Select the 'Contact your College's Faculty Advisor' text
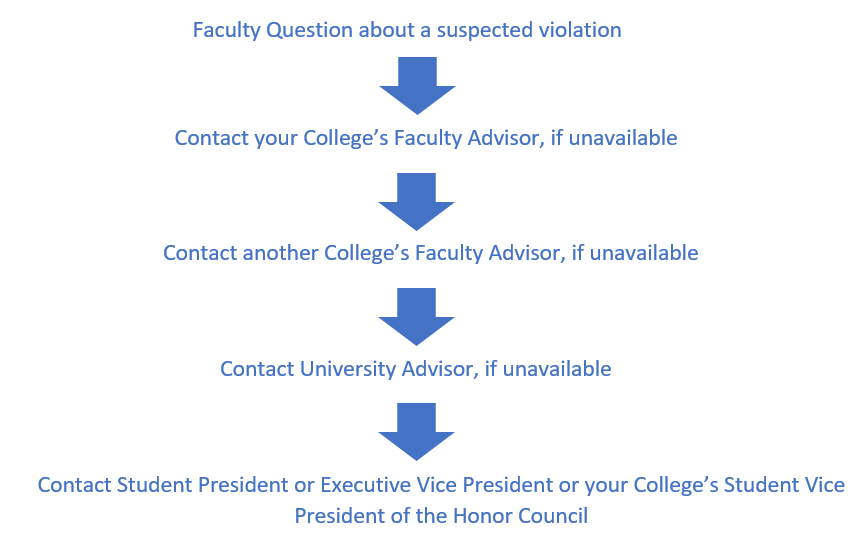This screenshot has height=540, width=863. click(357, 138)
